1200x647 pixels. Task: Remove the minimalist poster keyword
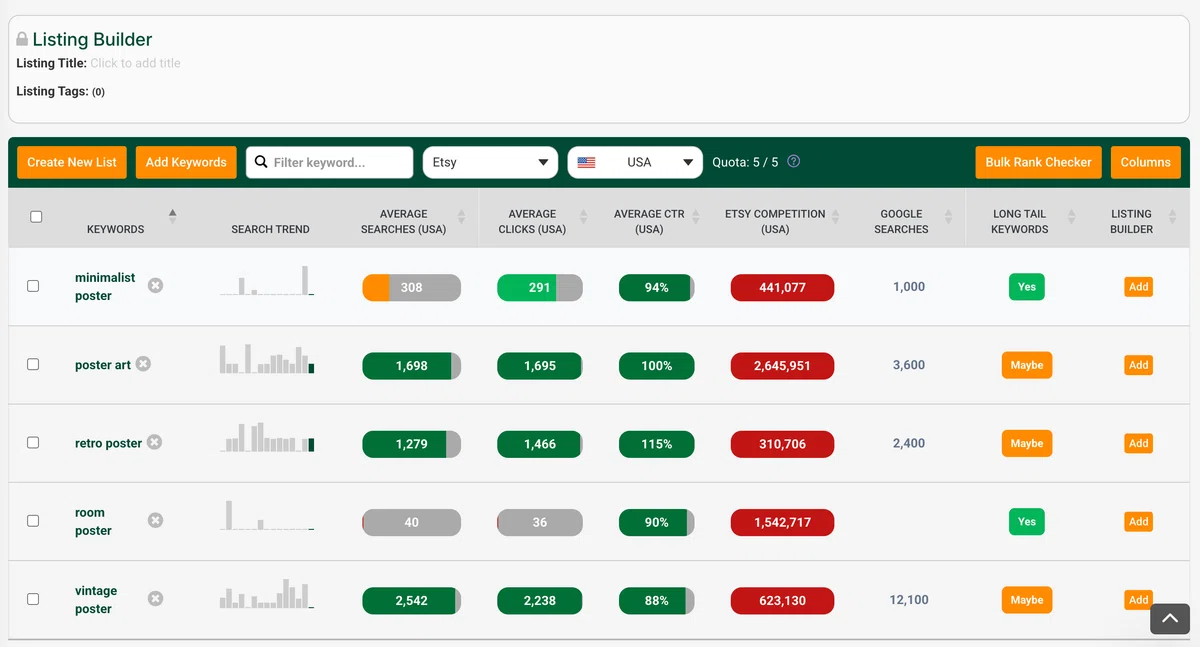coord(155,286)
